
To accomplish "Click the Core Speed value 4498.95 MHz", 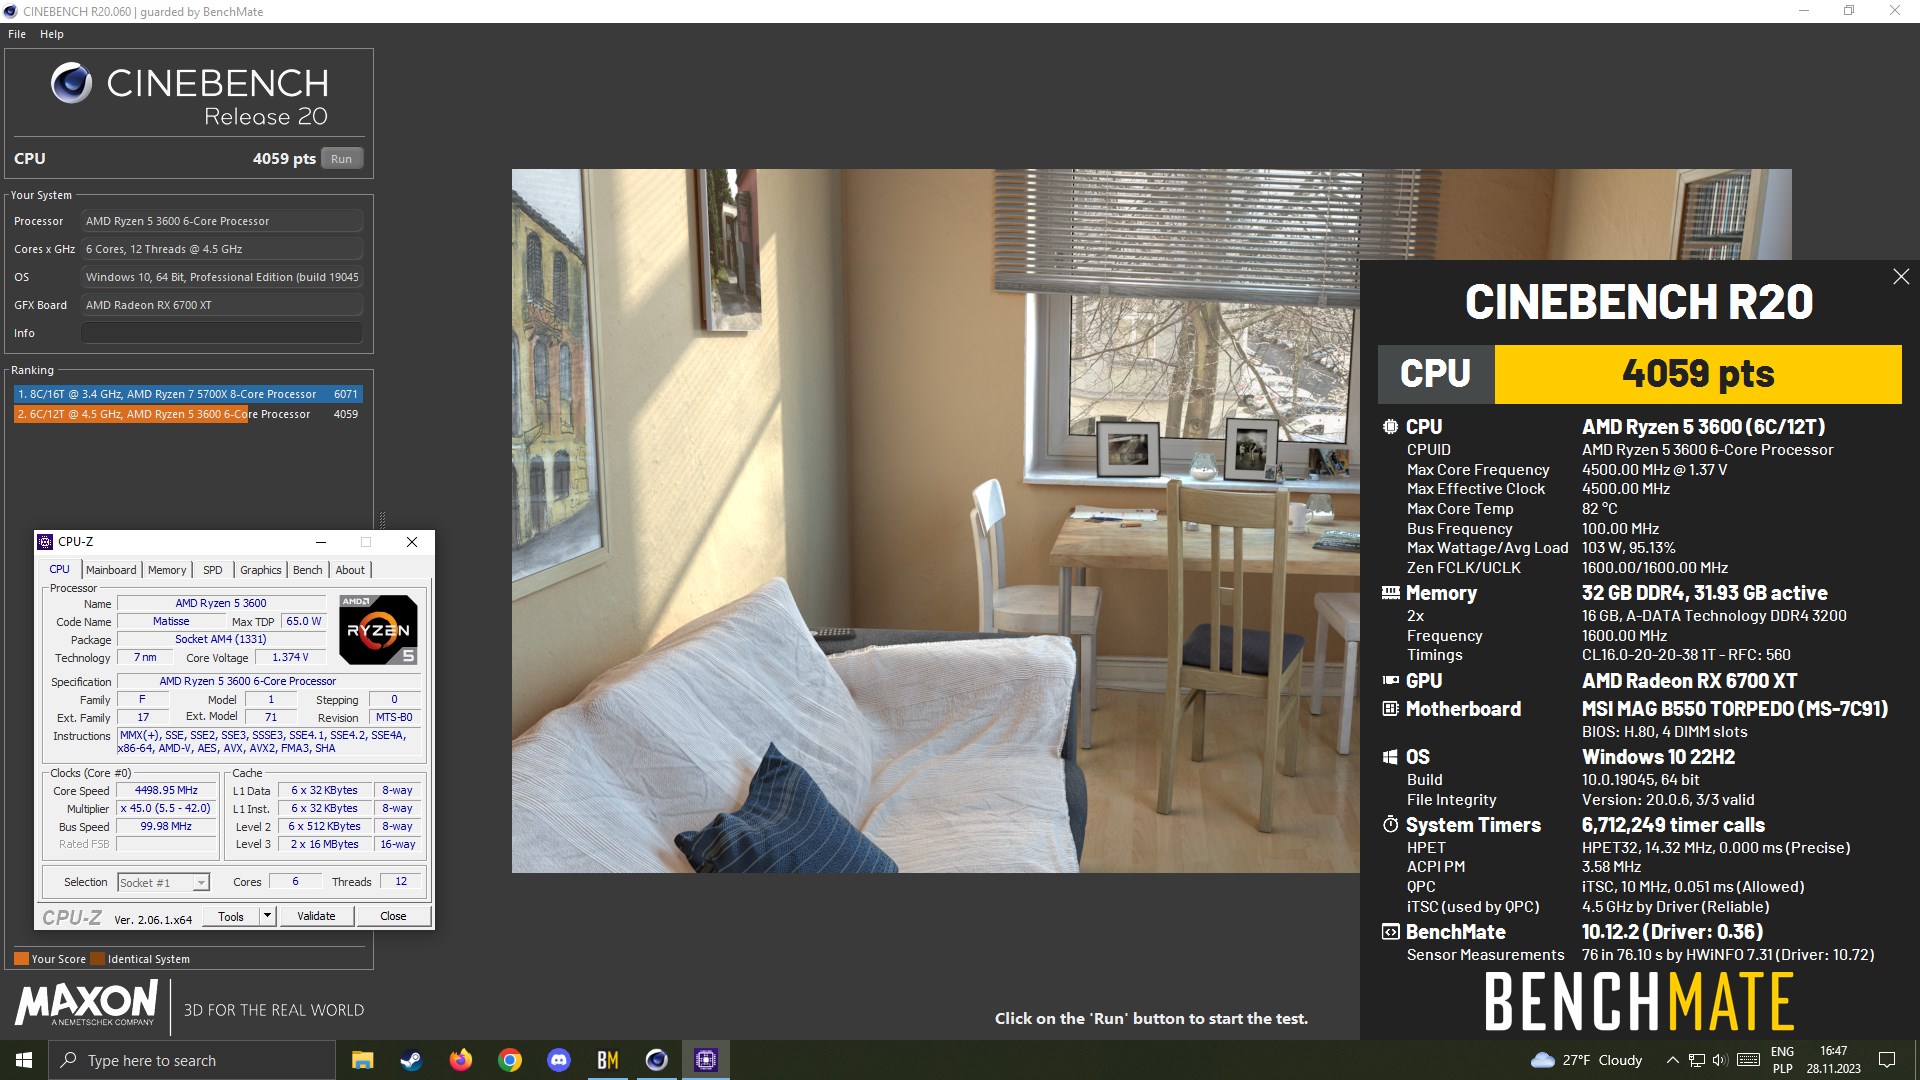I will coord(166,790).
